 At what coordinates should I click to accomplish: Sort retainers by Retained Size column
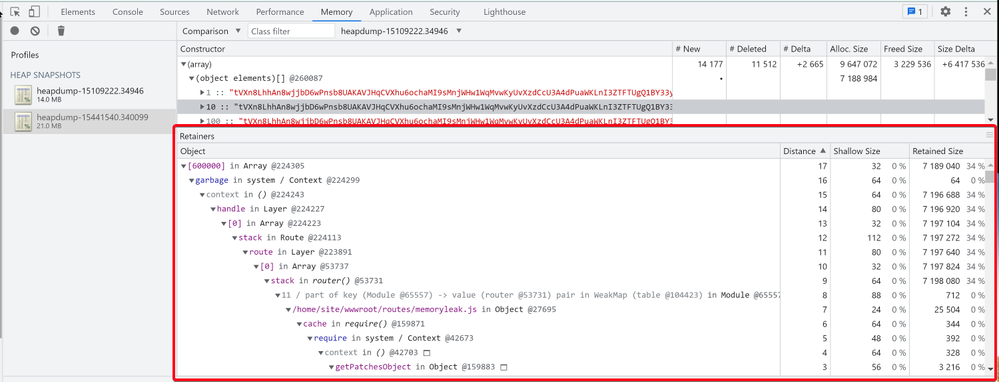click(x=947, y=152)
